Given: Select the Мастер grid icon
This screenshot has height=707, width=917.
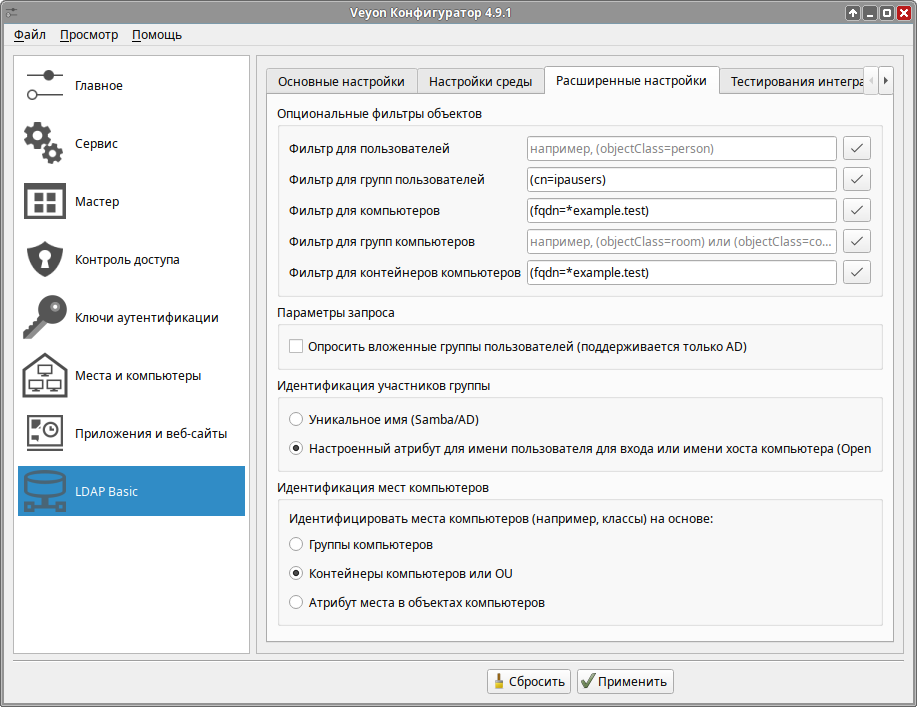Looking at the screenshot, I should click(45, 201).
